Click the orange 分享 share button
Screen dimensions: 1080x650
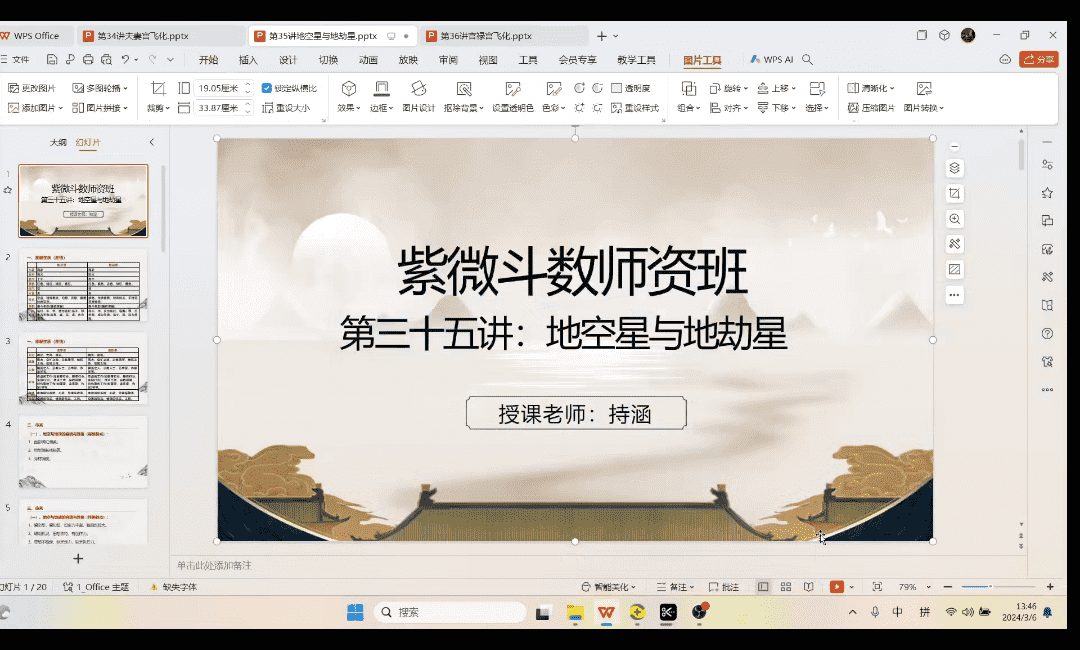point(1038,60)
